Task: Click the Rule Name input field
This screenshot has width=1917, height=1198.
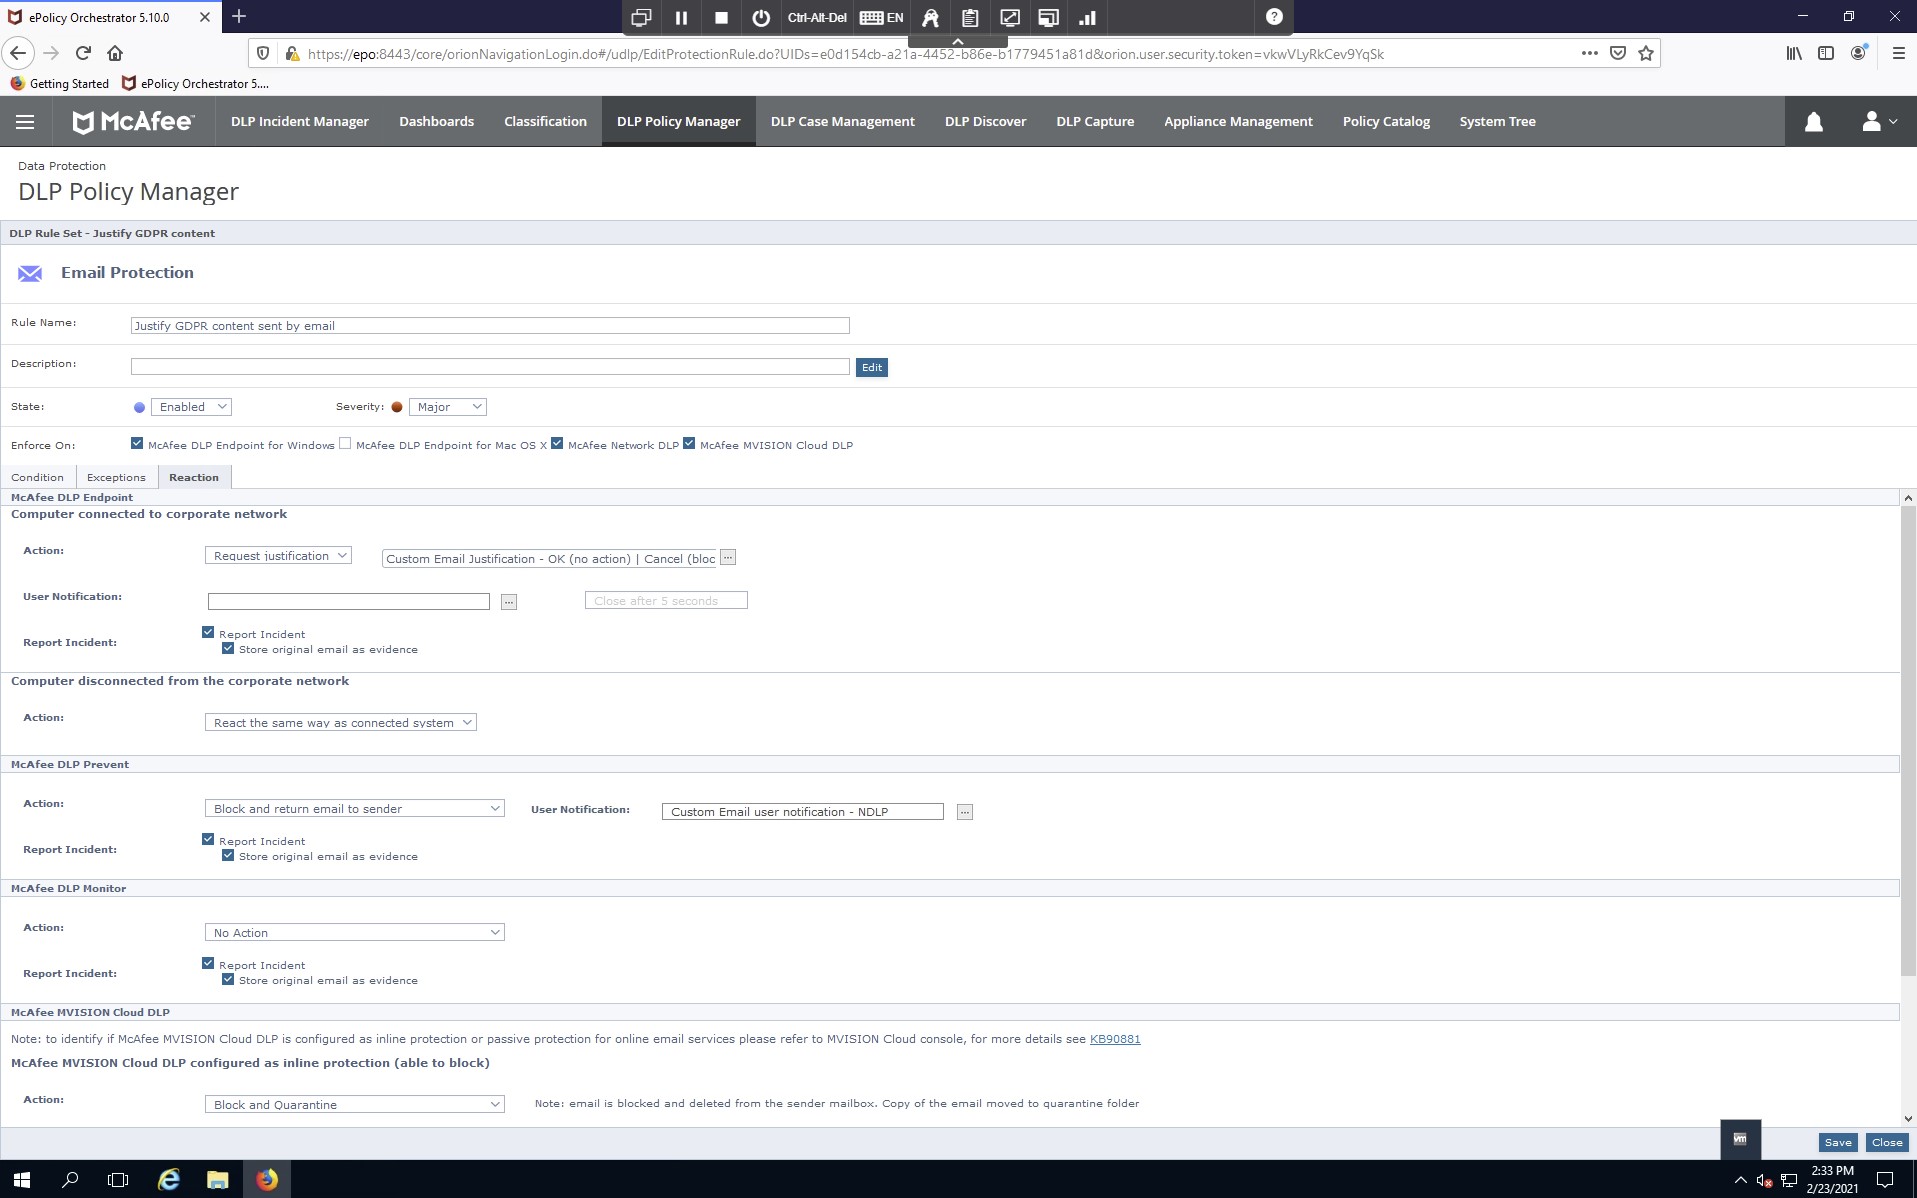Action: [x=490, y=326]
